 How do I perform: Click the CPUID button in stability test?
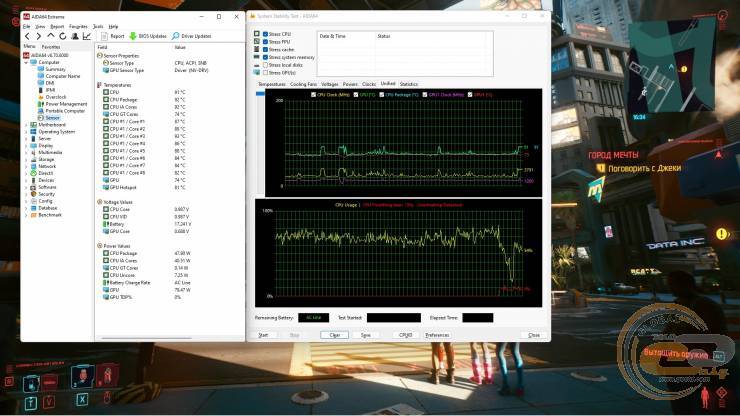[405, 335]
